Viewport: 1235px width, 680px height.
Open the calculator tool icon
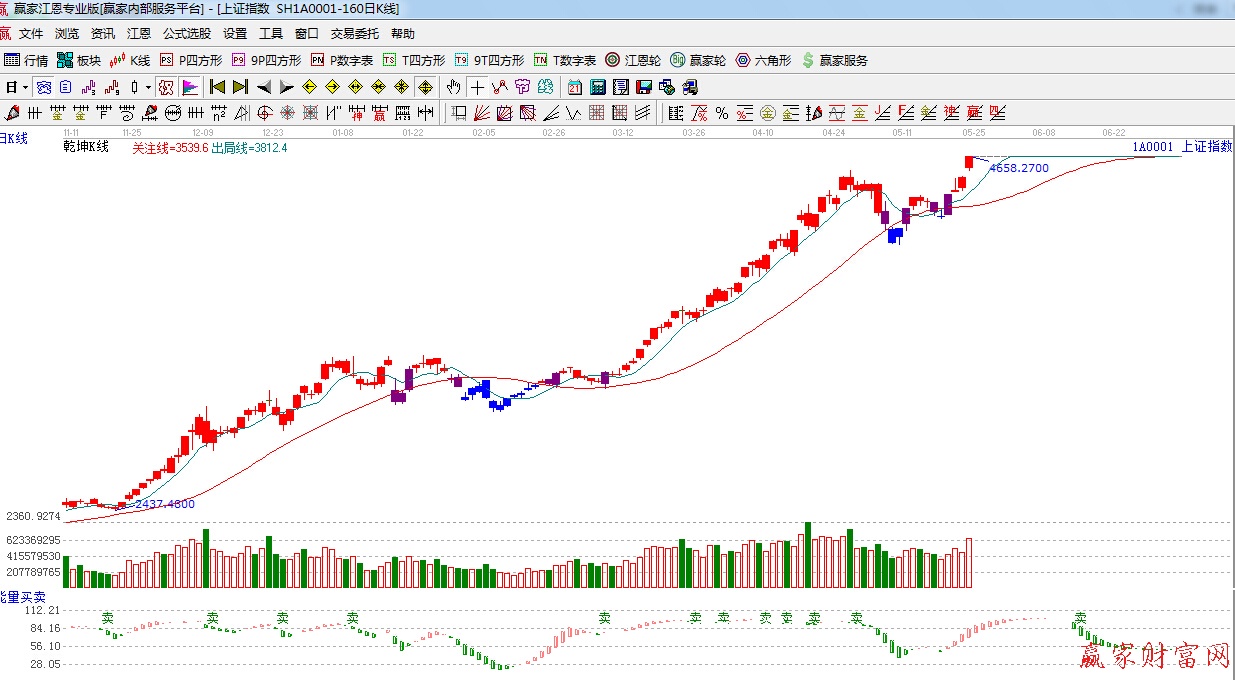click(x=598, y=87)
